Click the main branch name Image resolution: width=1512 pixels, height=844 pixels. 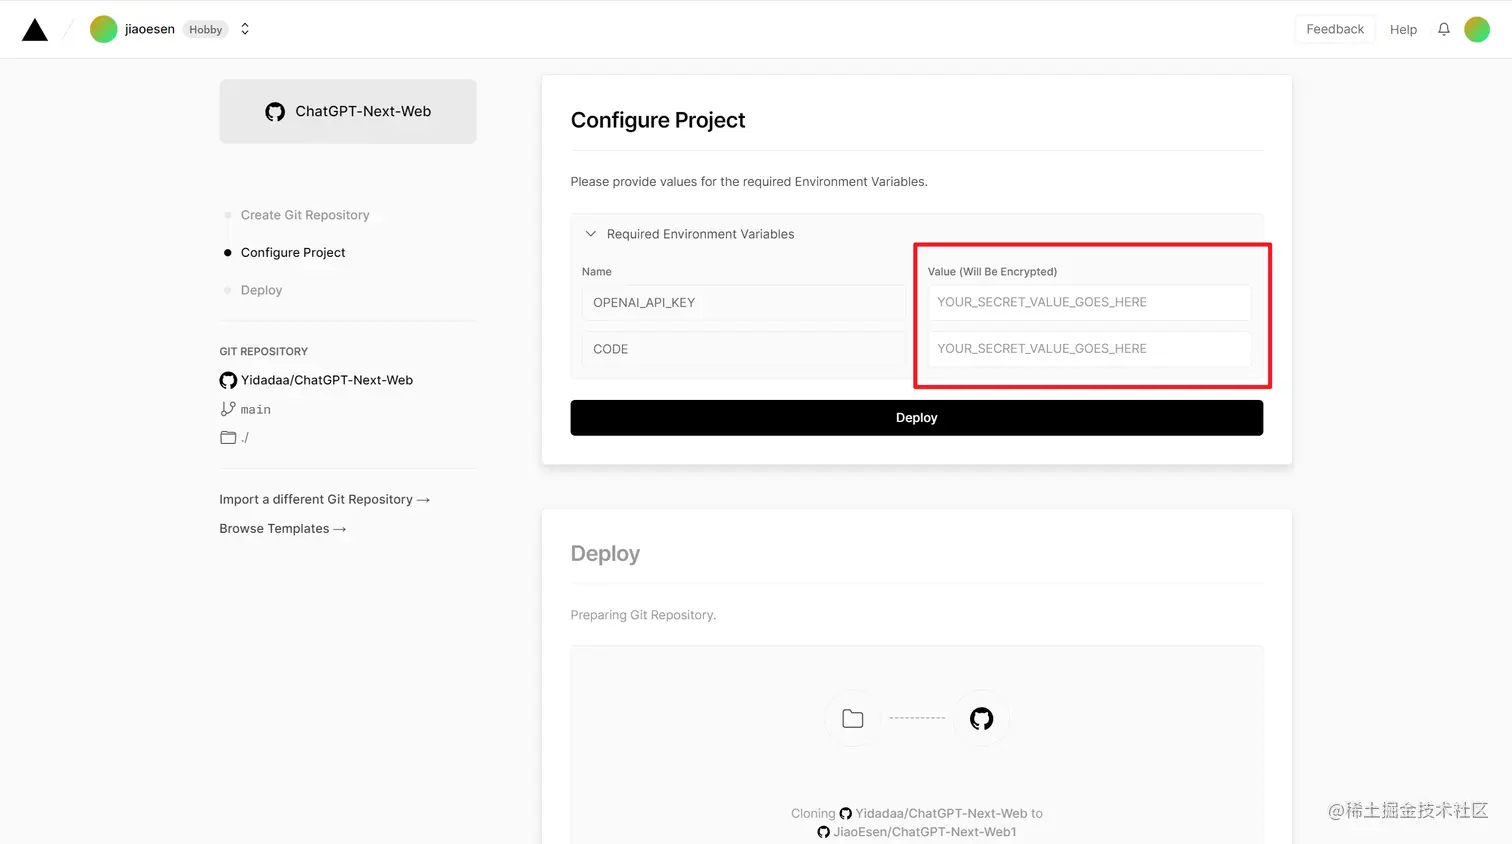[256, 409]
